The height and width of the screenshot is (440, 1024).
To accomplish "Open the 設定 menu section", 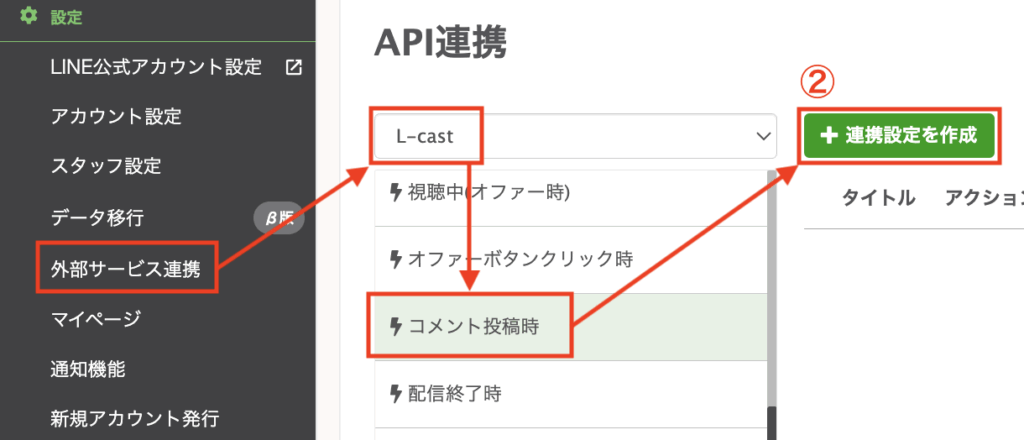I will [66, 17].
